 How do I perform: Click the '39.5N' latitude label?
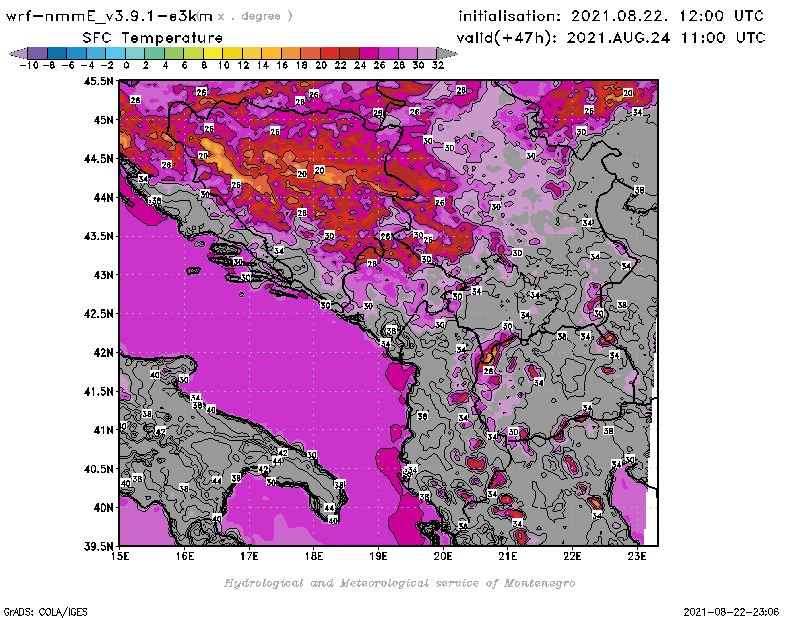[x=98, y=547]
